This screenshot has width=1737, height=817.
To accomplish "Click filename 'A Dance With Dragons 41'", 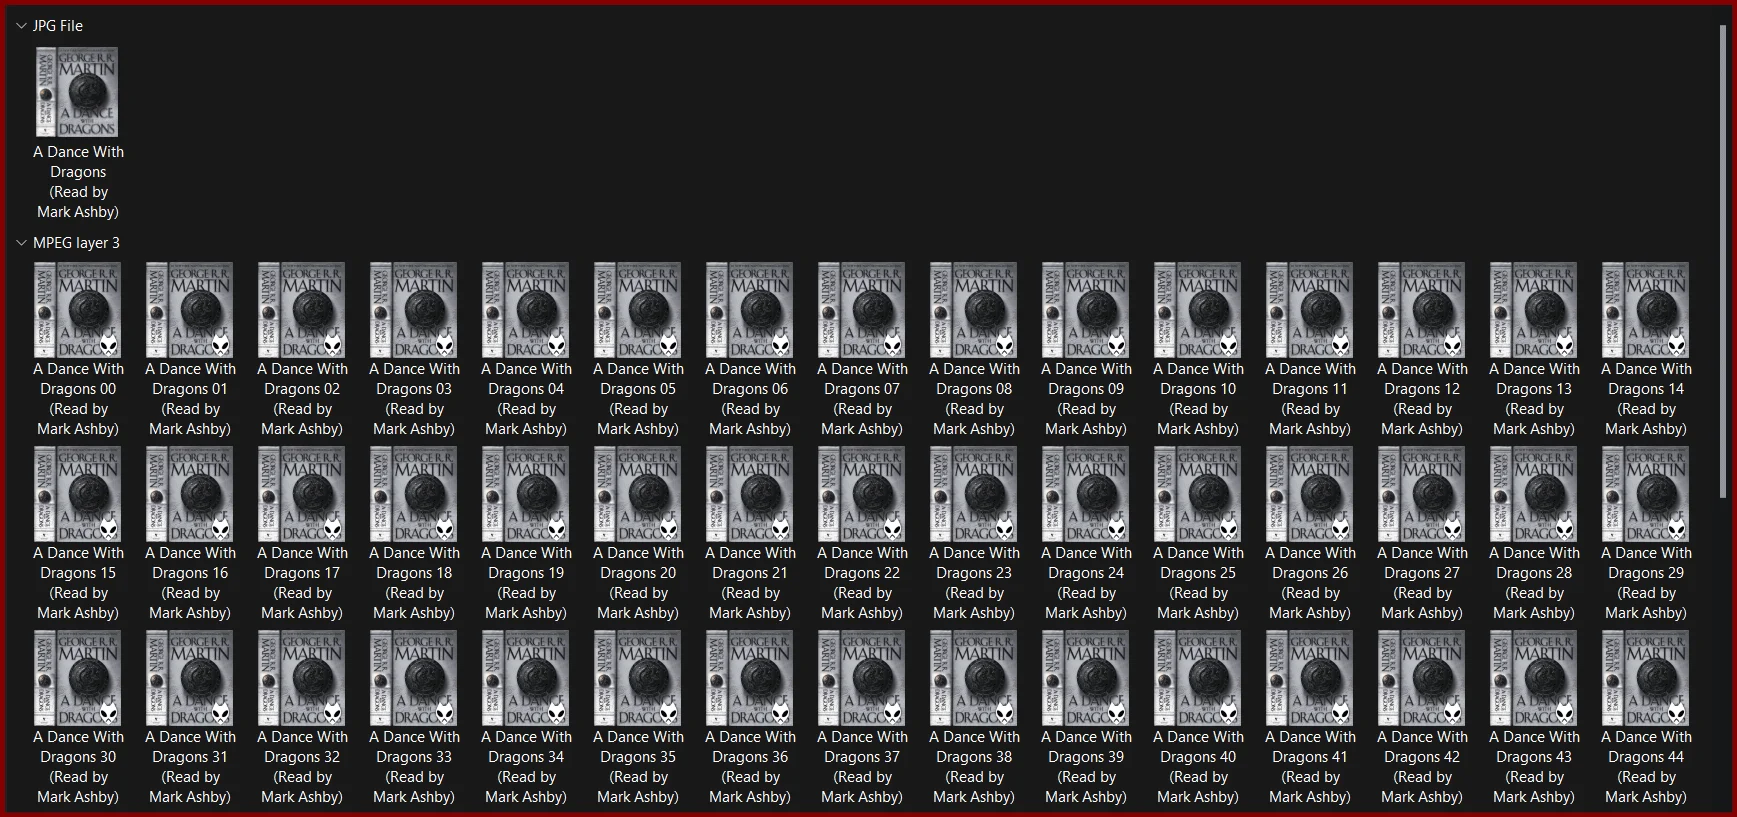I will [1310, 767].
